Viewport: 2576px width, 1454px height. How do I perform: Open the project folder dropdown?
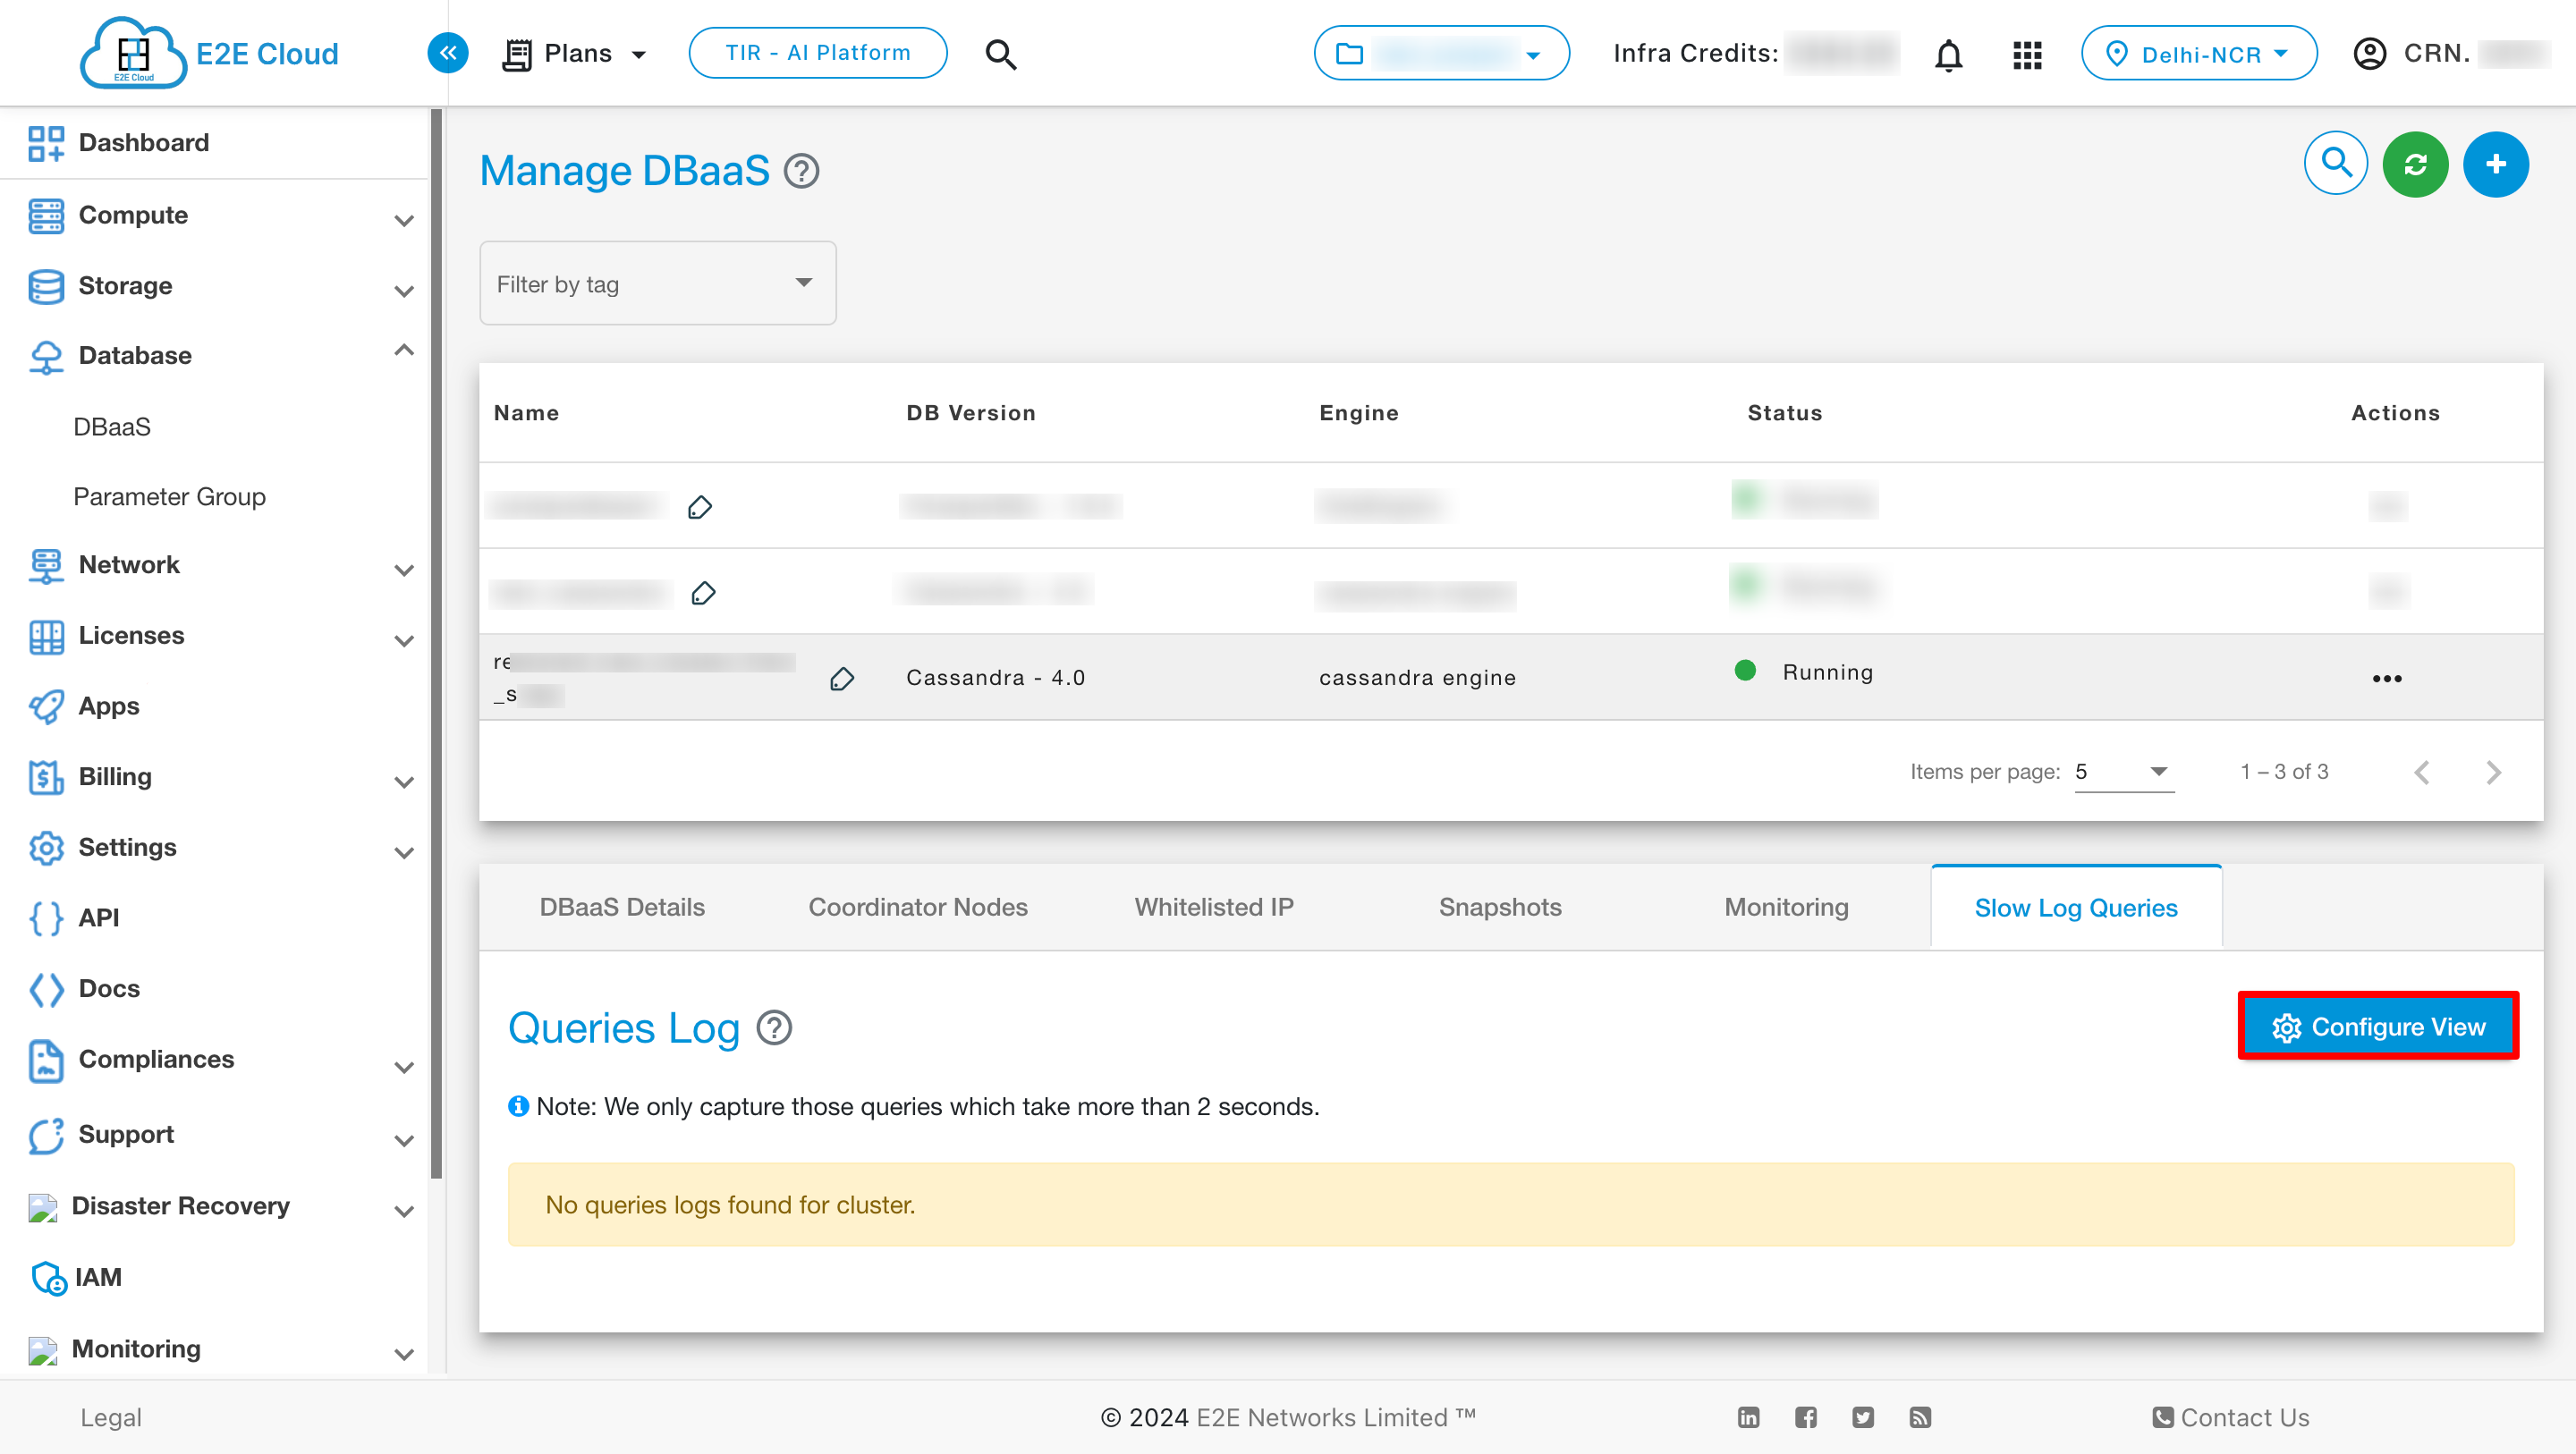[x=1441, y=53]
